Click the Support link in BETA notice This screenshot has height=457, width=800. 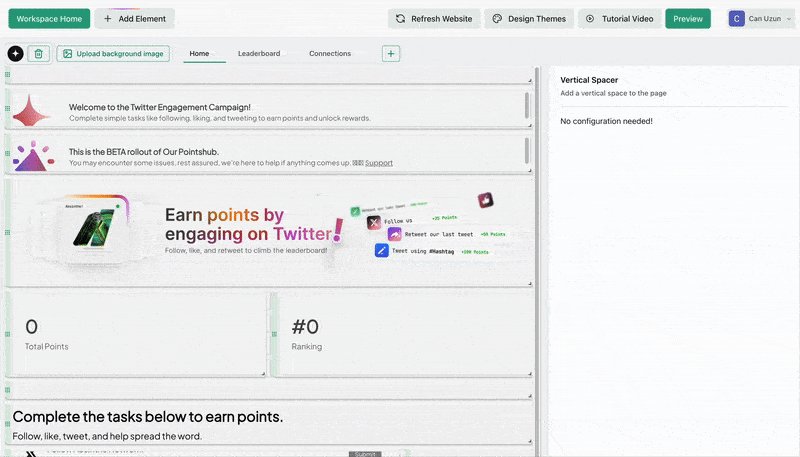click(379, 163)
